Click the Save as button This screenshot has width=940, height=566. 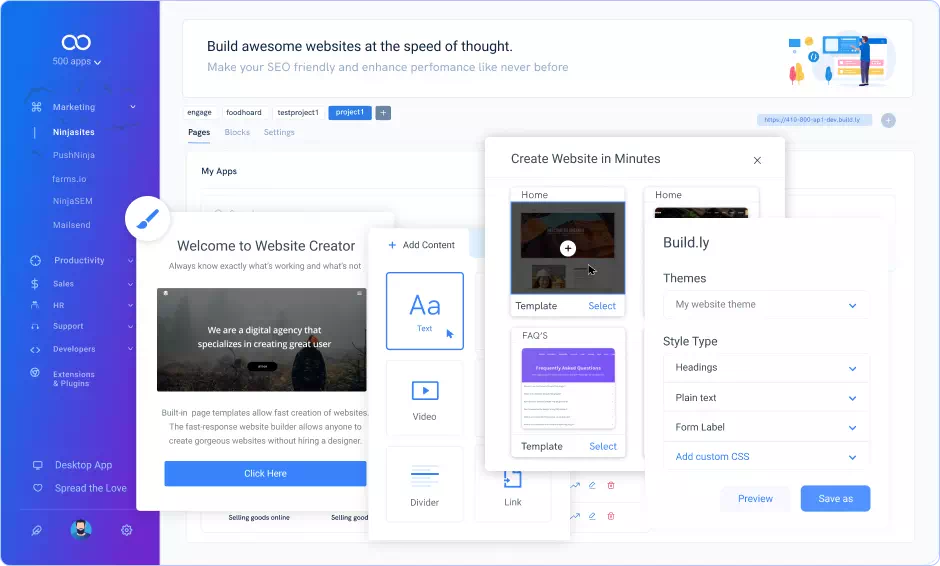pos(835,499)
